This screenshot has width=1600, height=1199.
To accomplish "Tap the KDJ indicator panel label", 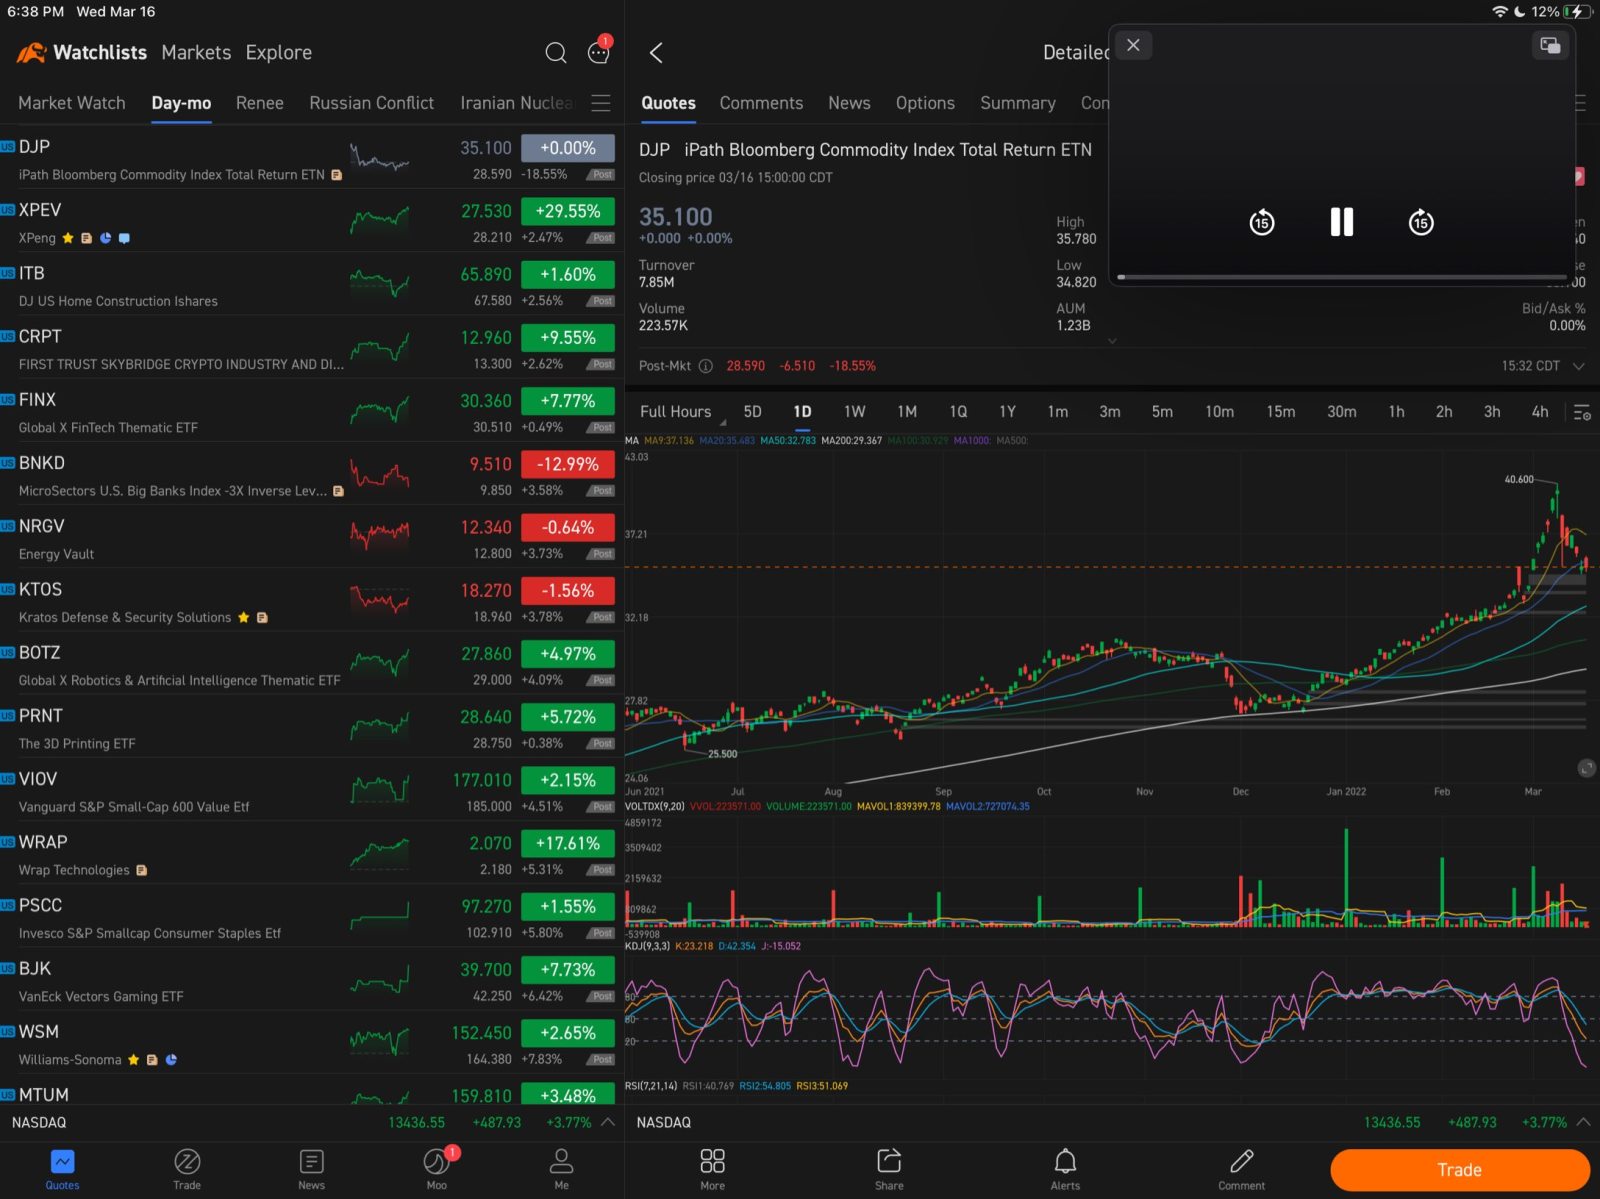I will [x=648, y=946].
